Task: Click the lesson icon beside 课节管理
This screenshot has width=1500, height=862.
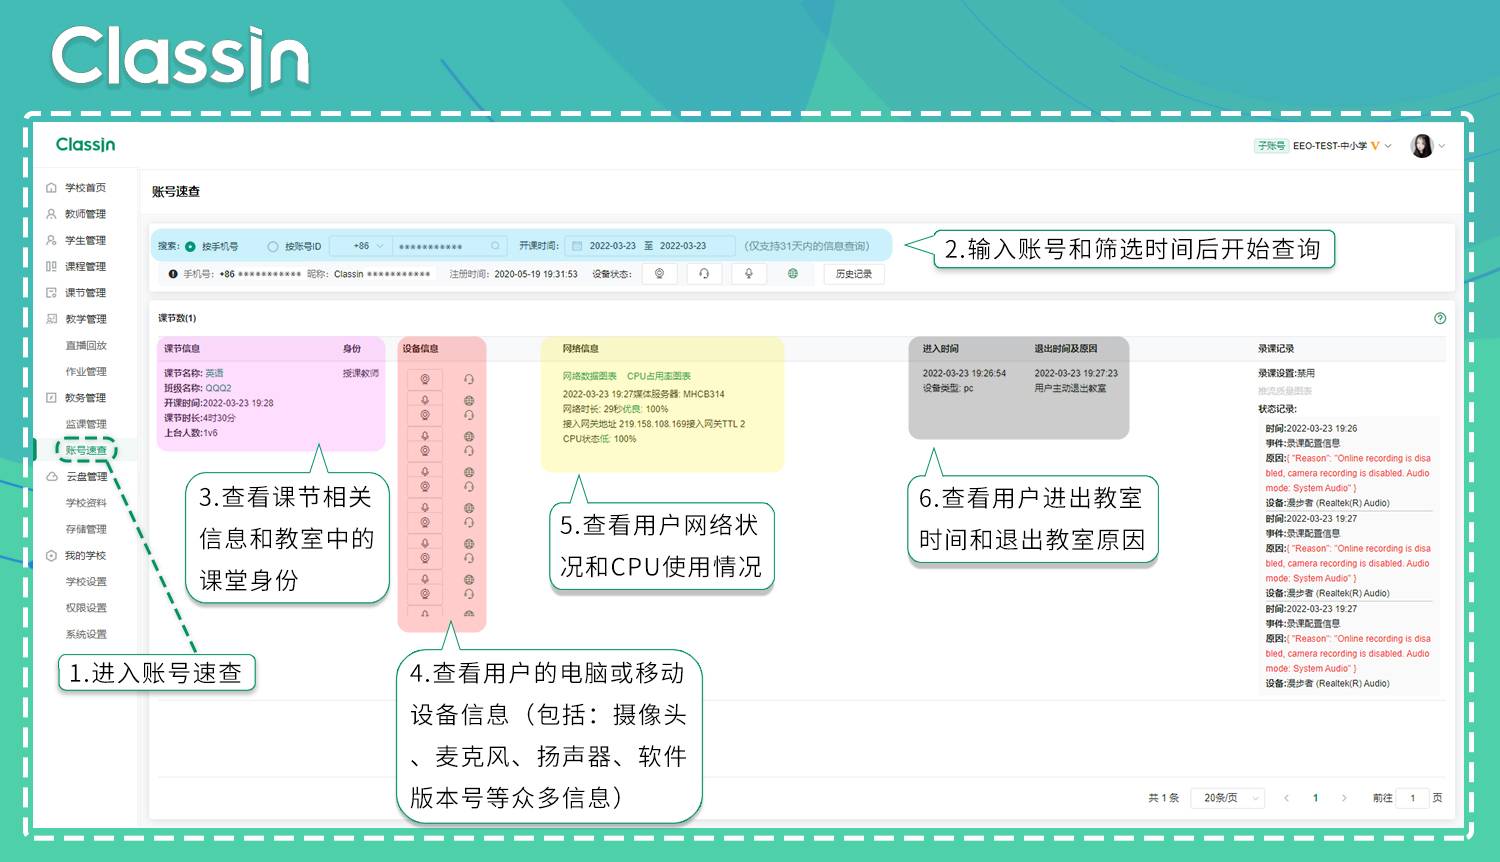Action: [x=51, y=293]
